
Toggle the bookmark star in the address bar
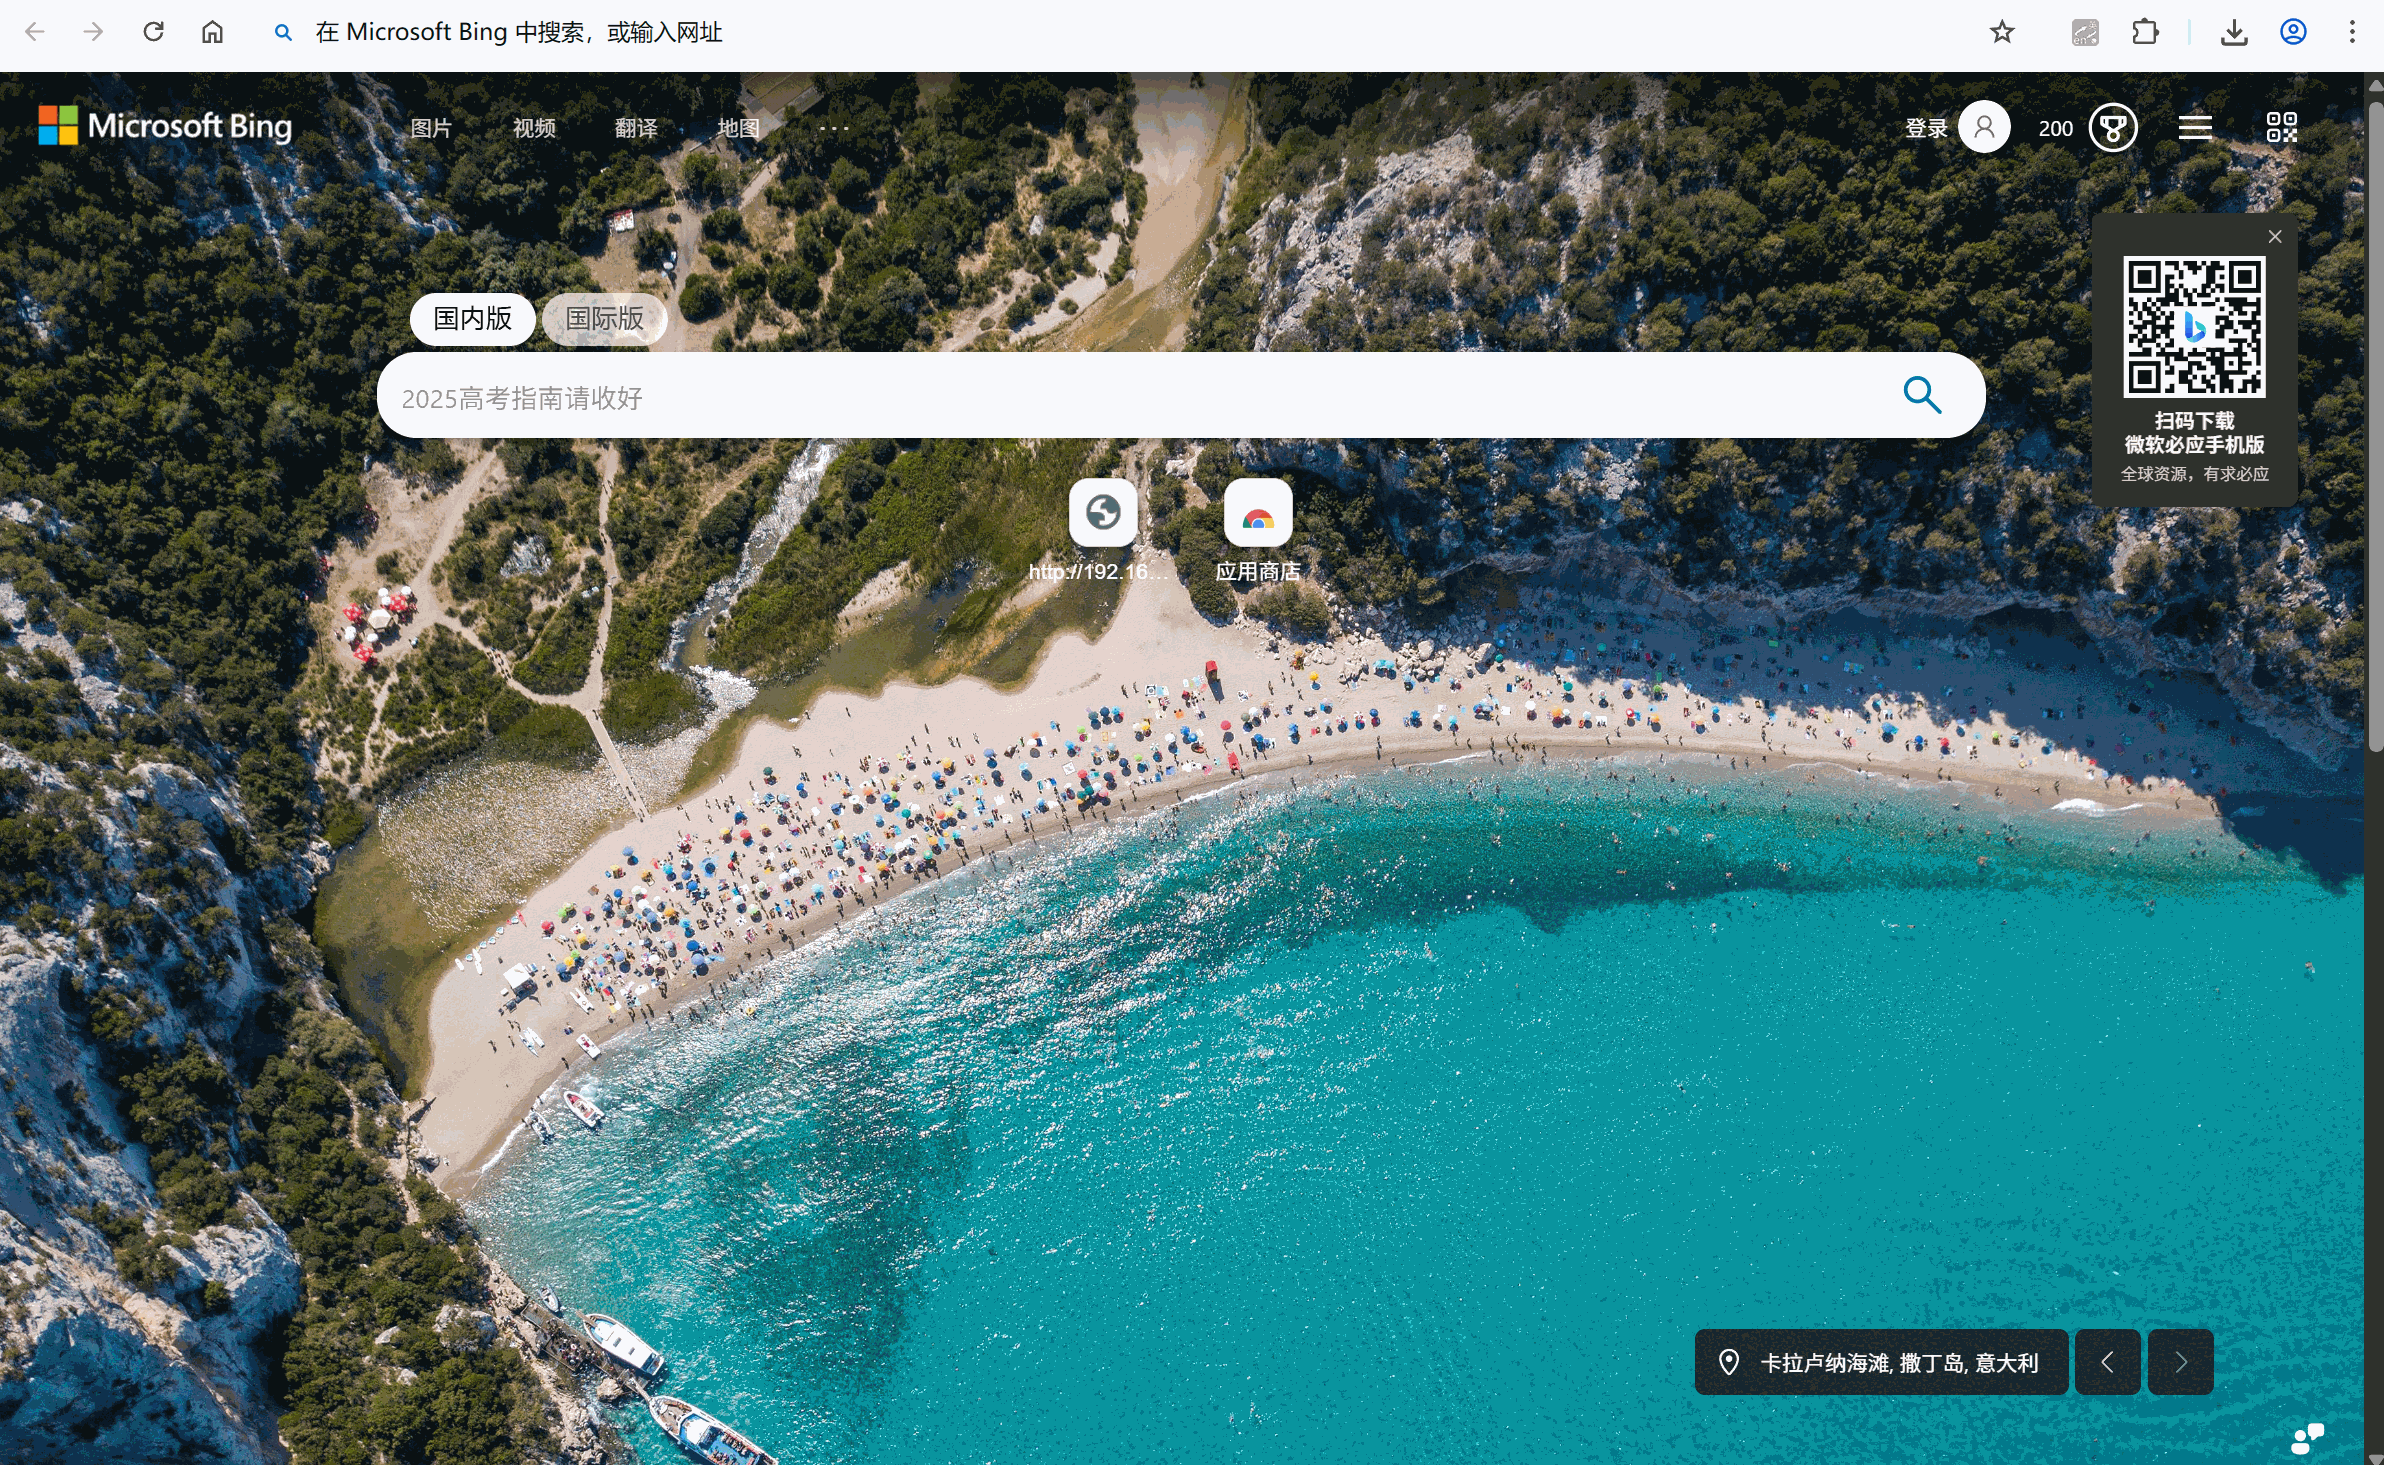tap(2001, 31)
